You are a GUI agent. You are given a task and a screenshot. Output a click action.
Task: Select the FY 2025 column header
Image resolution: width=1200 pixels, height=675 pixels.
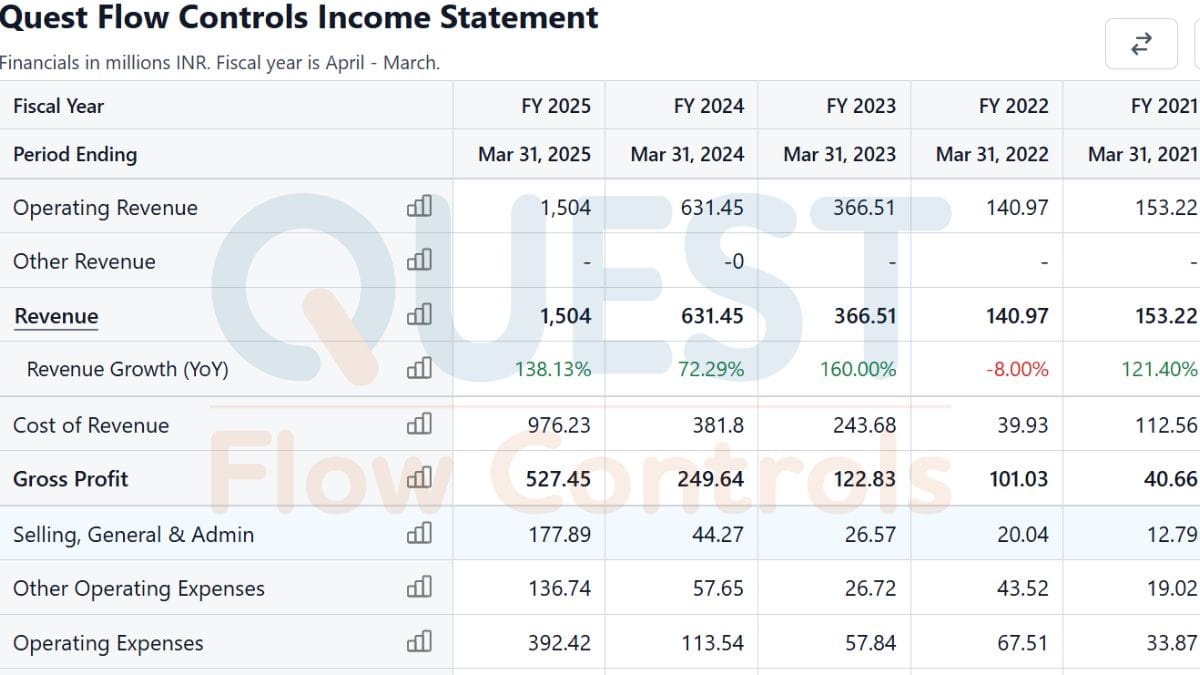(556, 106)
